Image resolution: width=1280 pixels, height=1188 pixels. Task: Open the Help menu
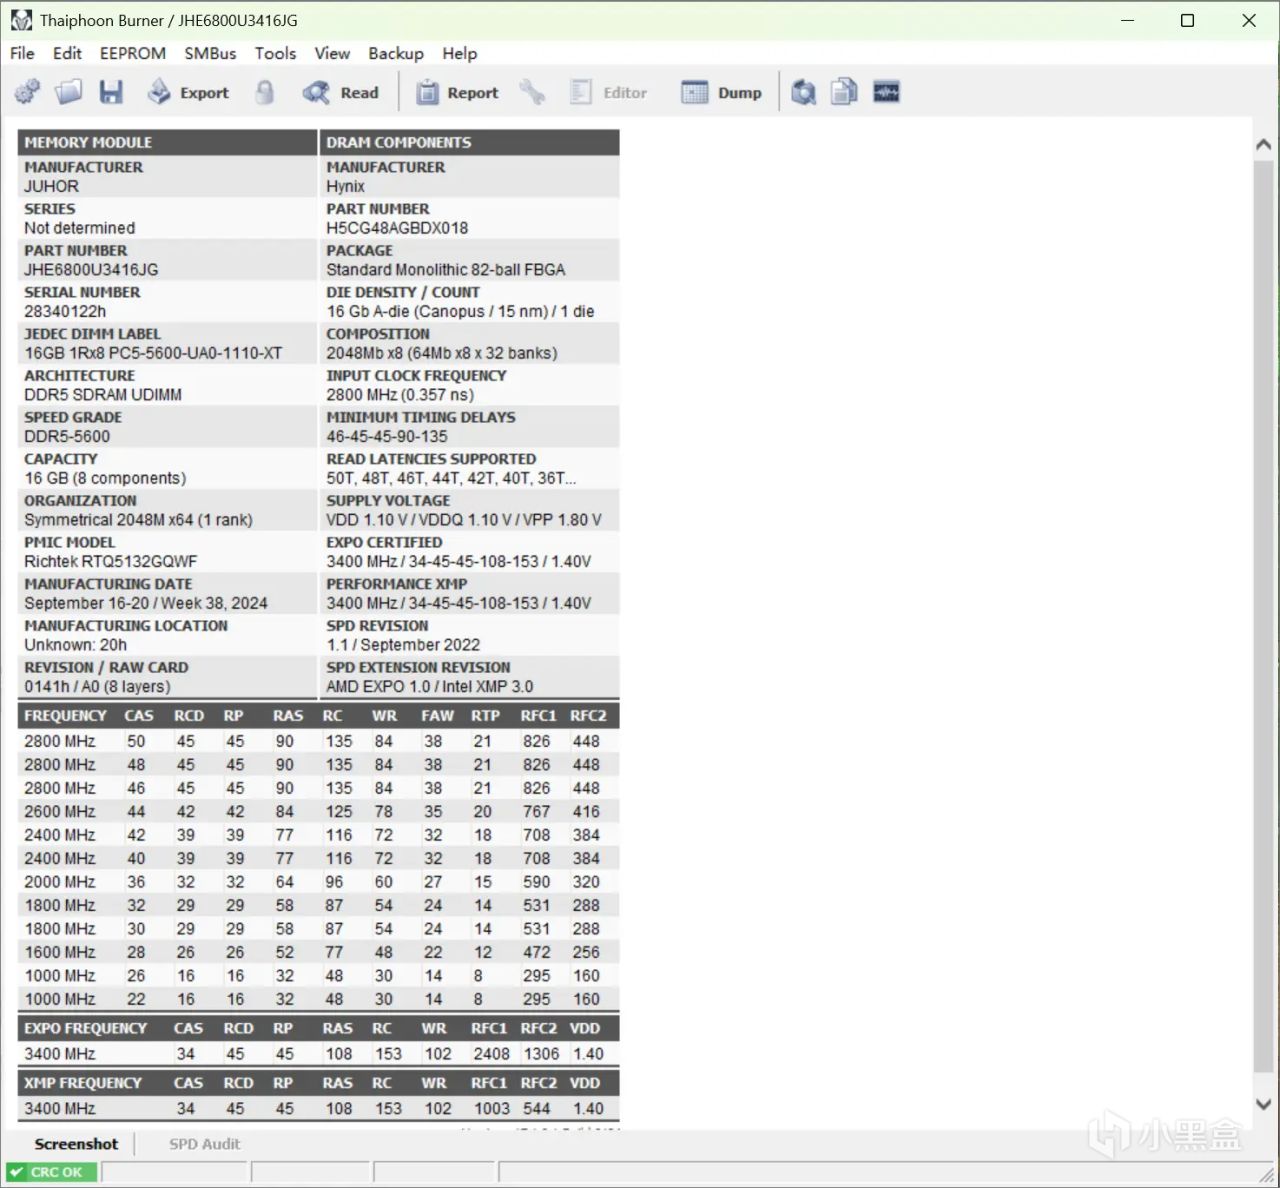coord(460,53)
